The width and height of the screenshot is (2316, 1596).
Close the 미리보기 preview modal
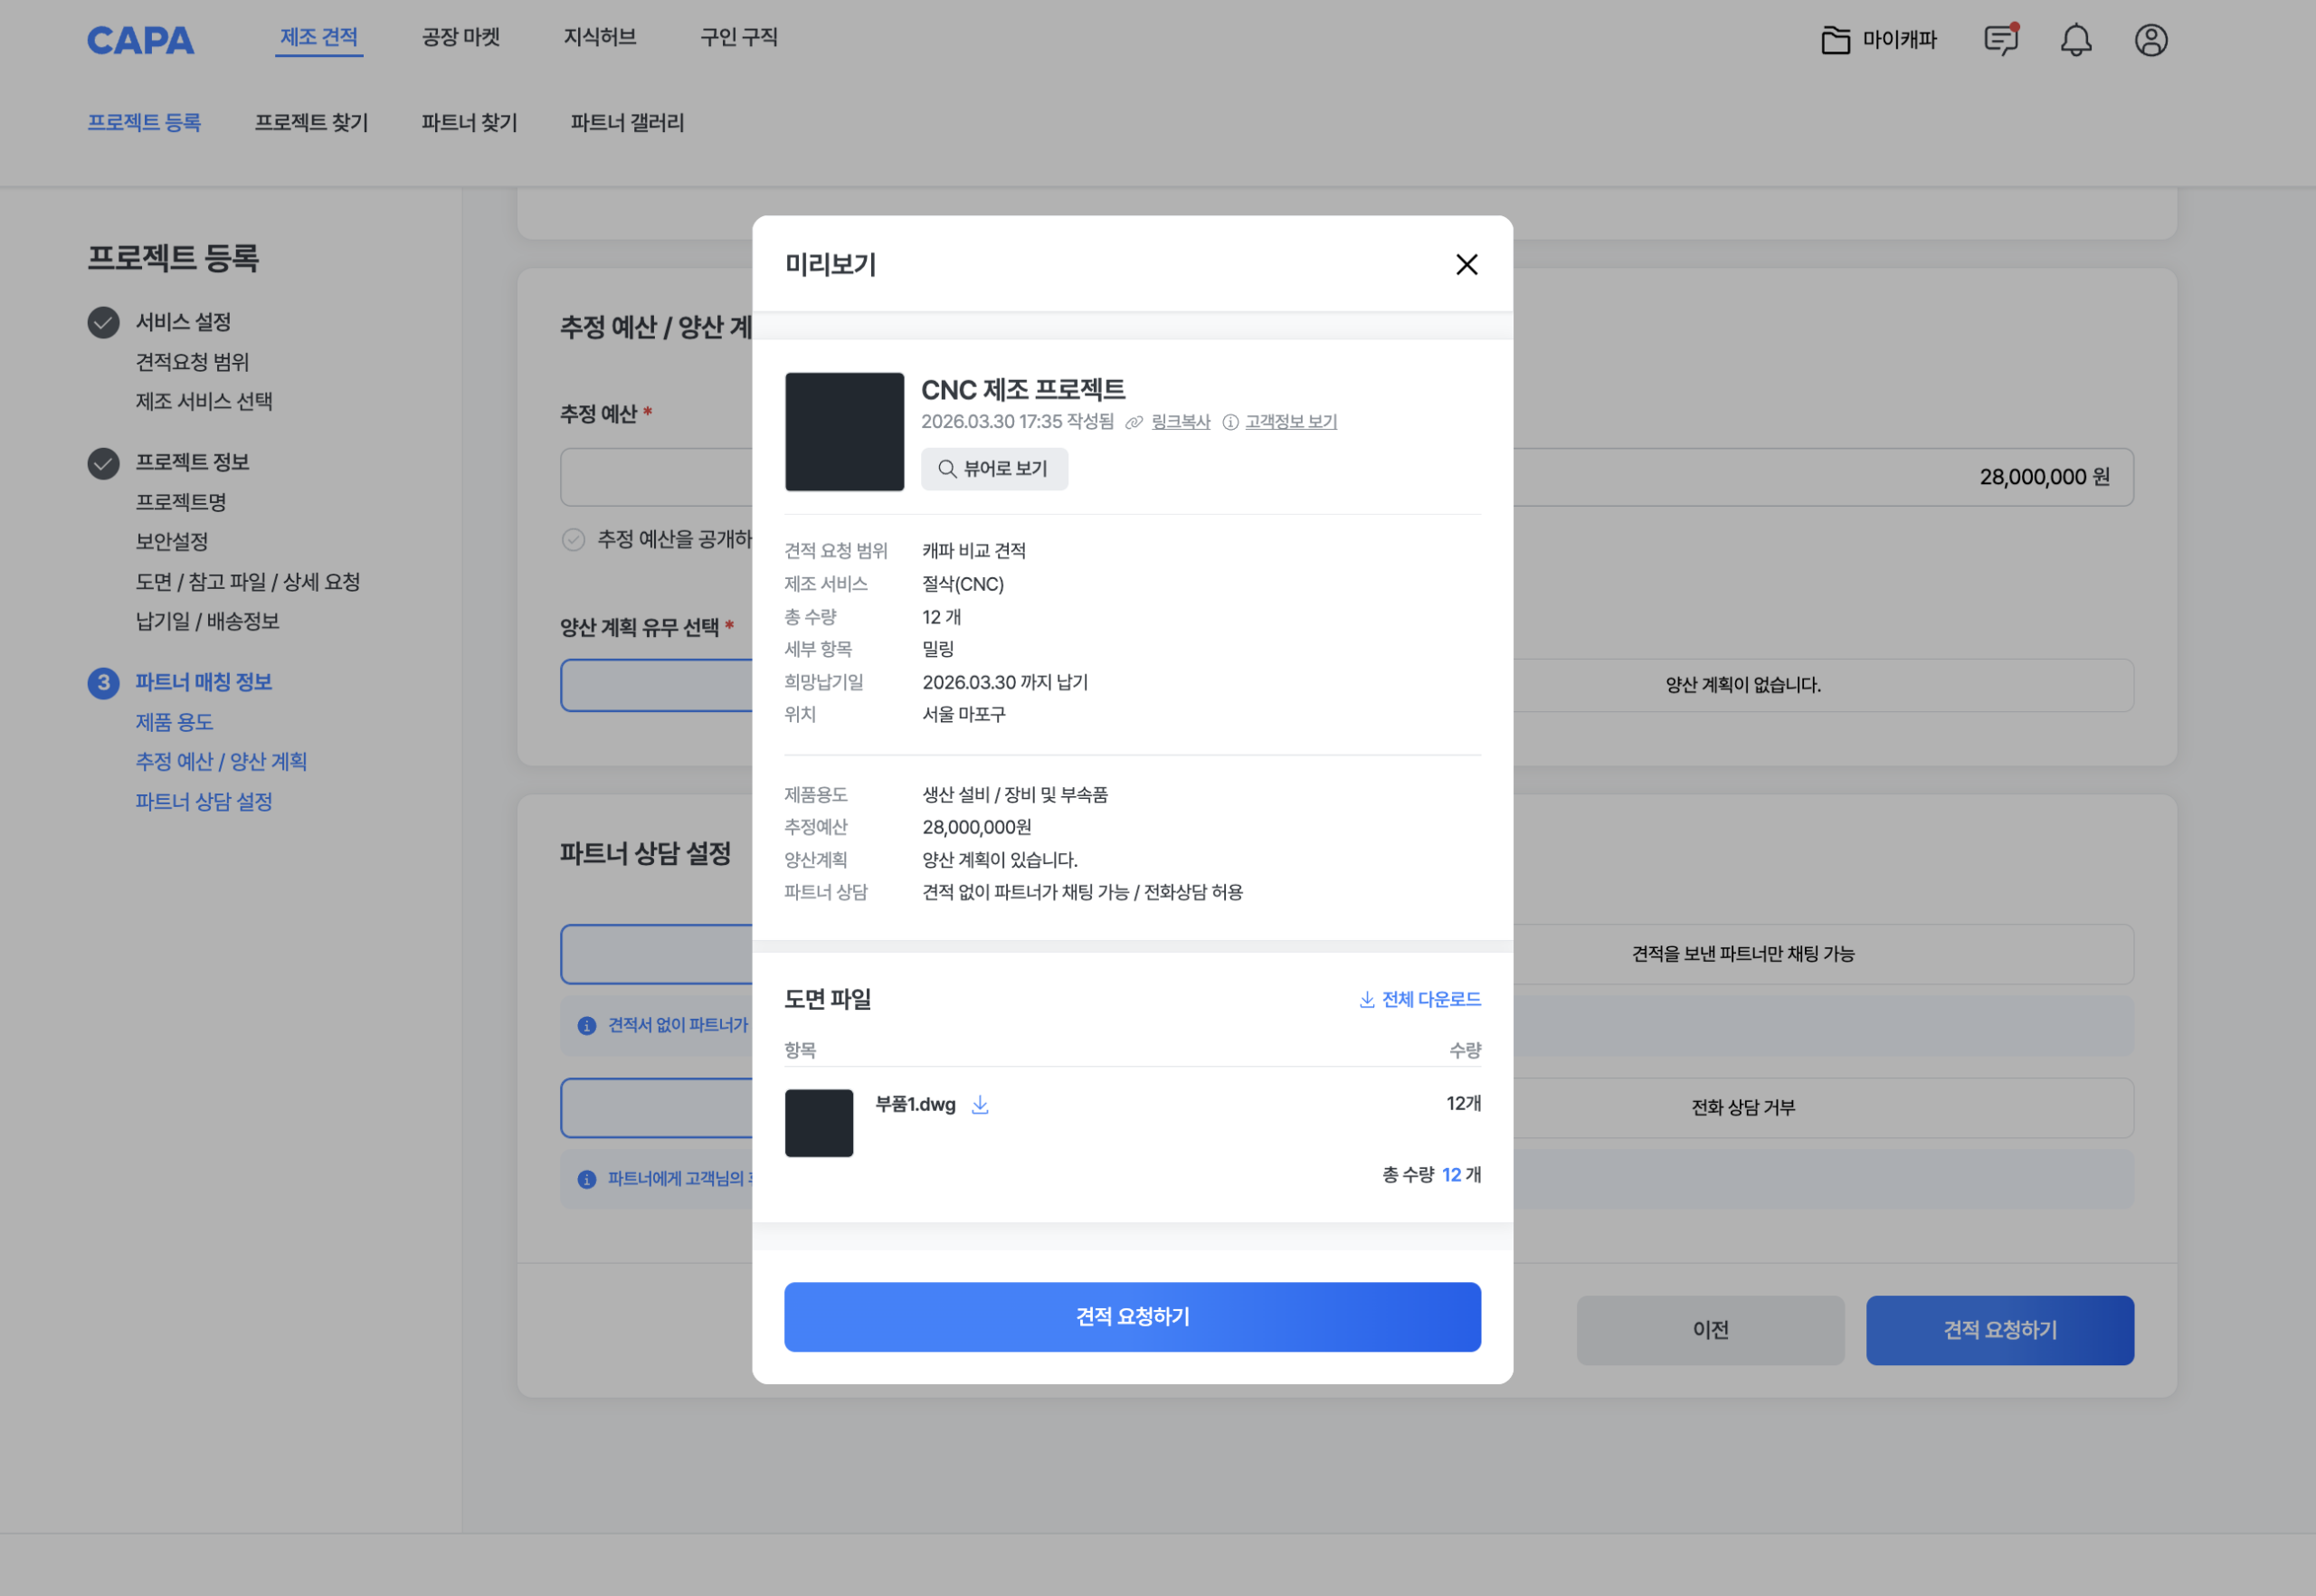coord(1466,265)
